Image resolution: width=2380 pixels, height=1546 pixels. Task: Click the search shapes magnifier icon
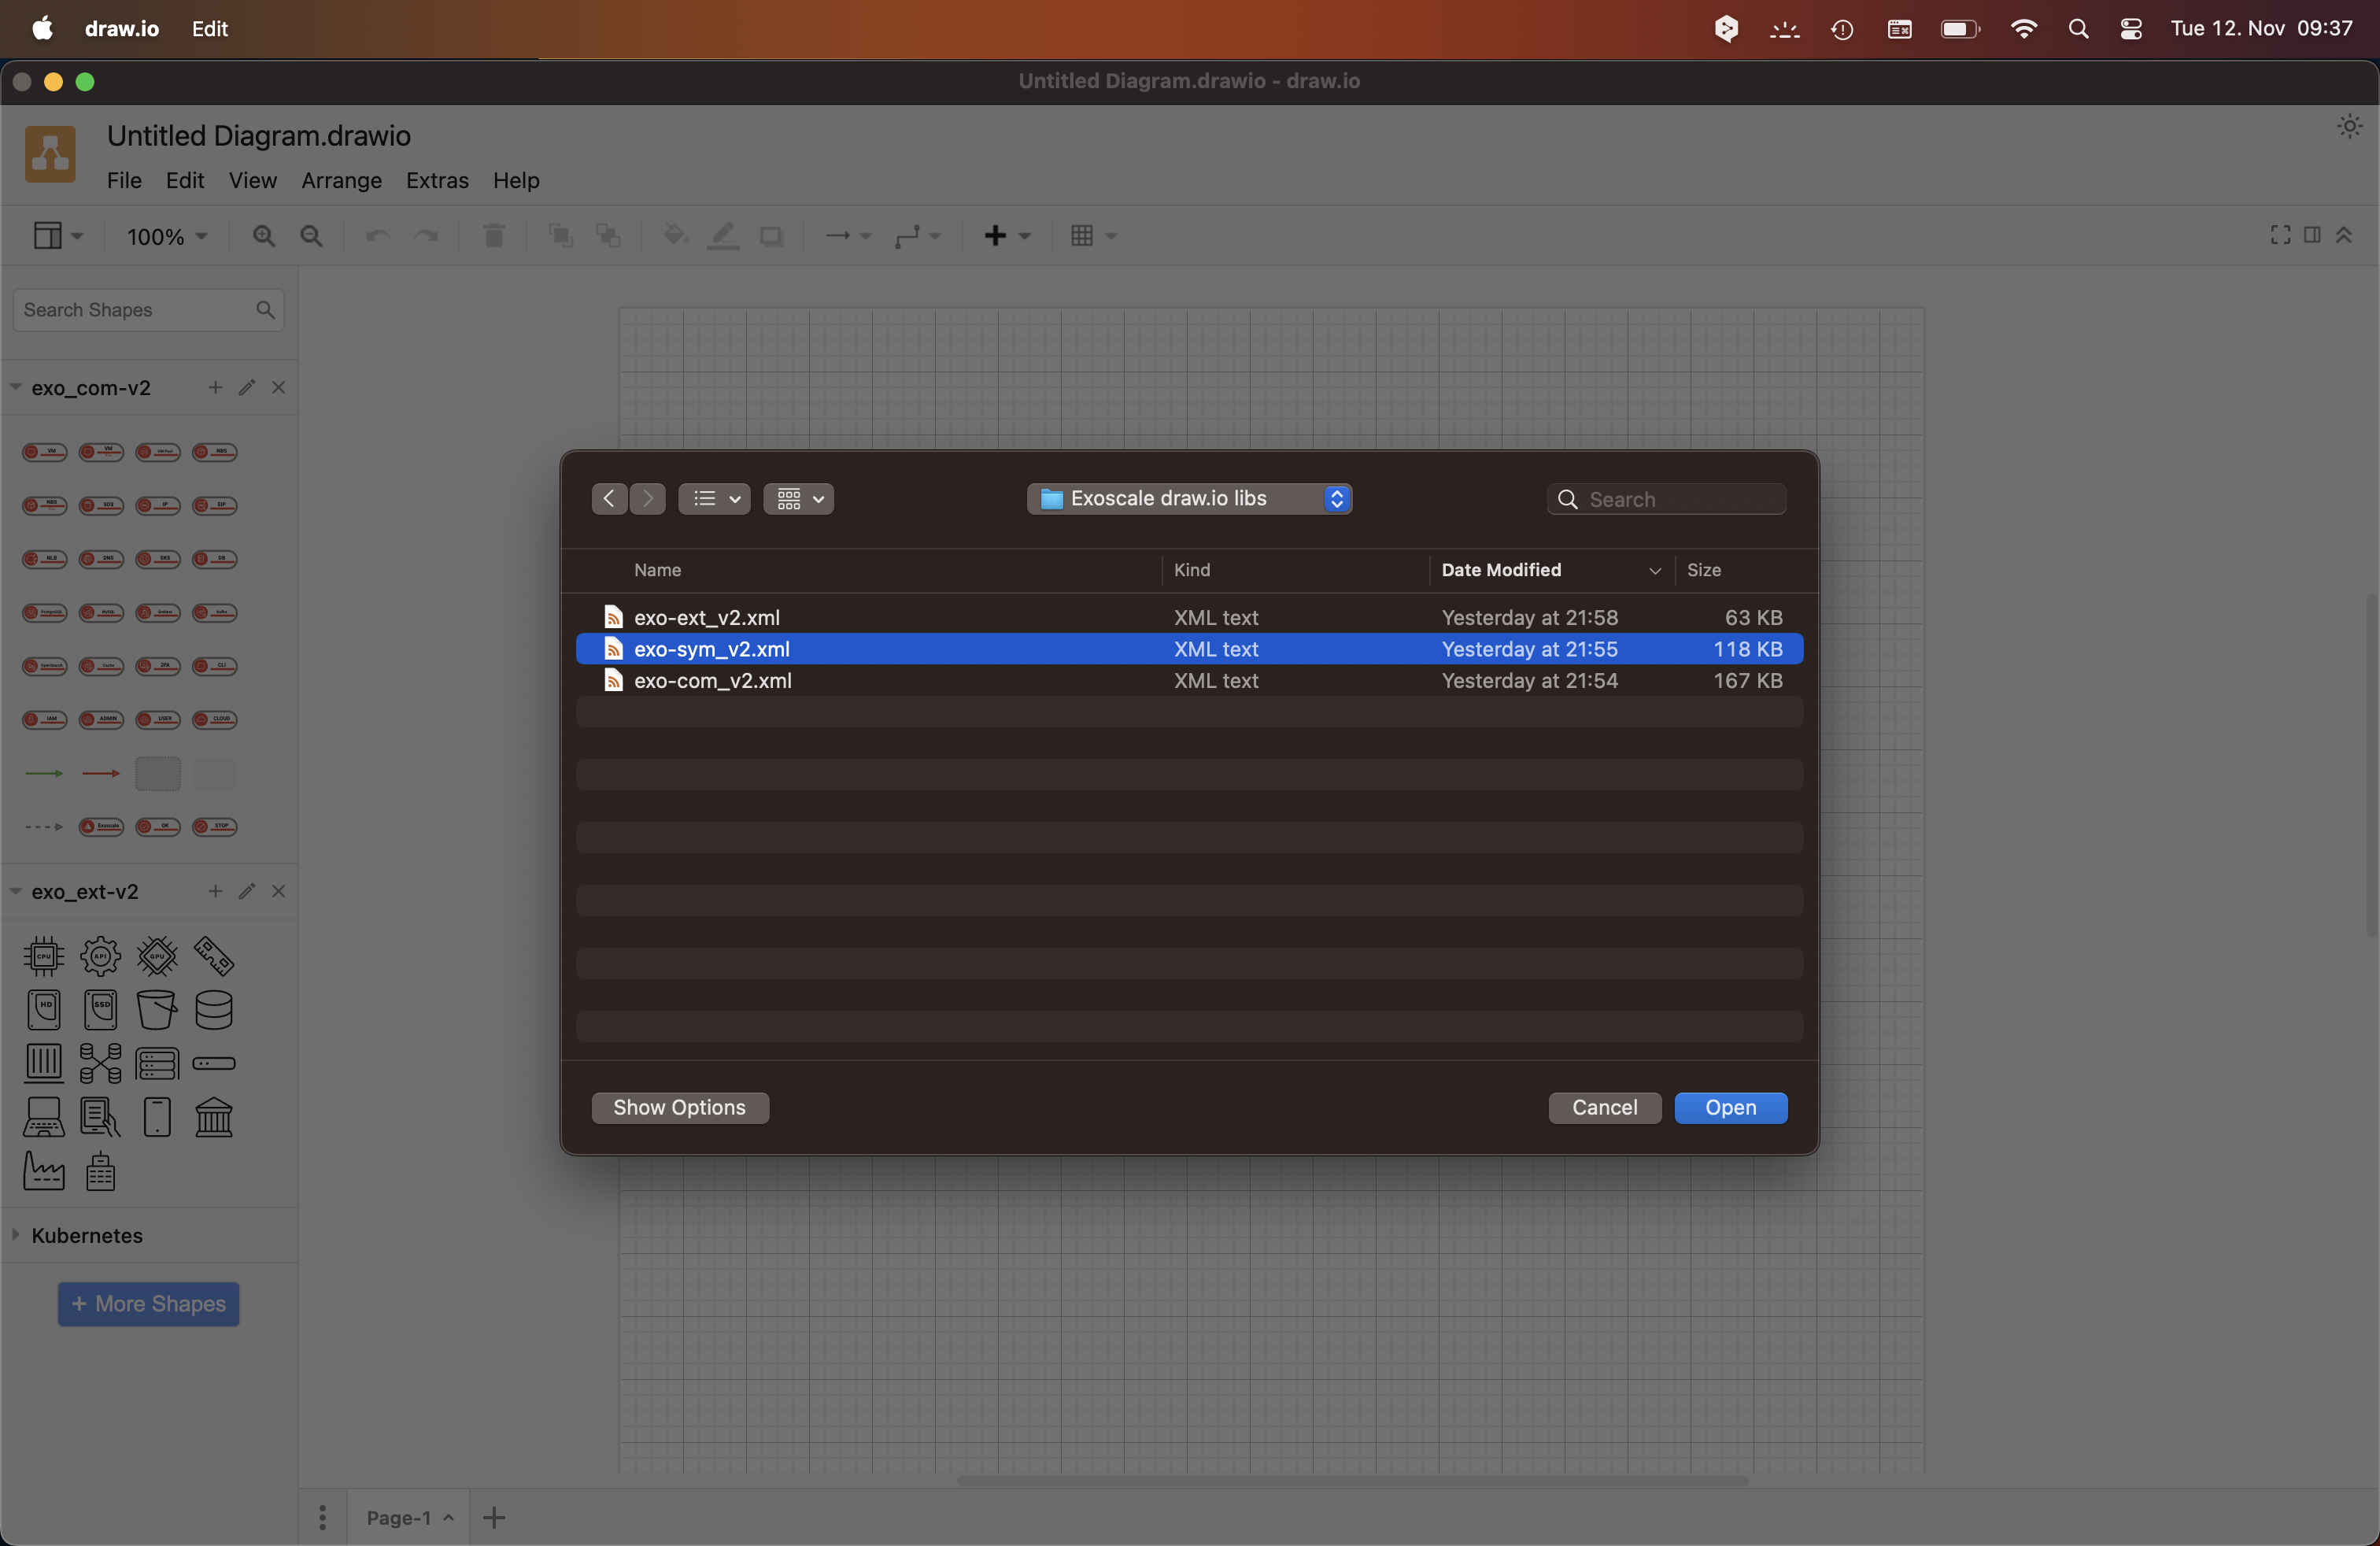coord(265,310)
